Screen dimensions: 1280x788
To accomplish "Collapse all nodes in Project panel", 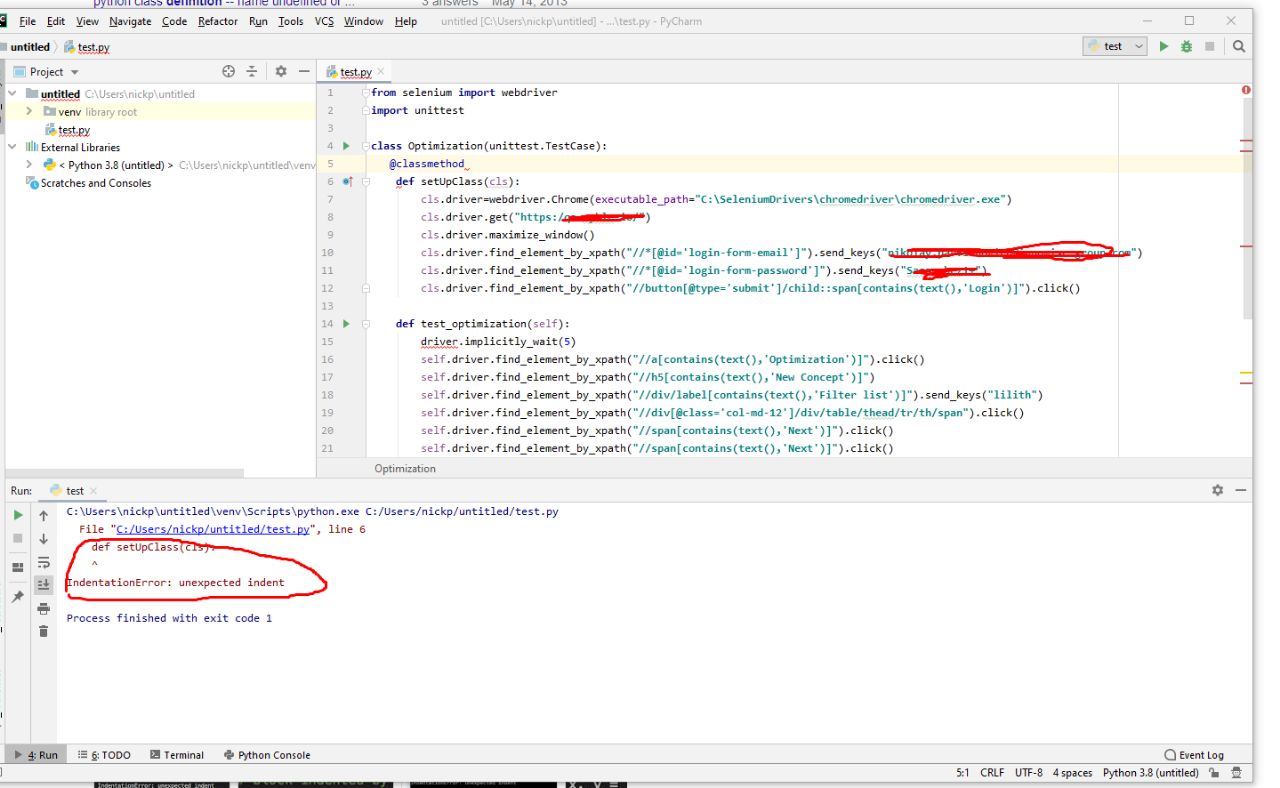I will point(252,71).
